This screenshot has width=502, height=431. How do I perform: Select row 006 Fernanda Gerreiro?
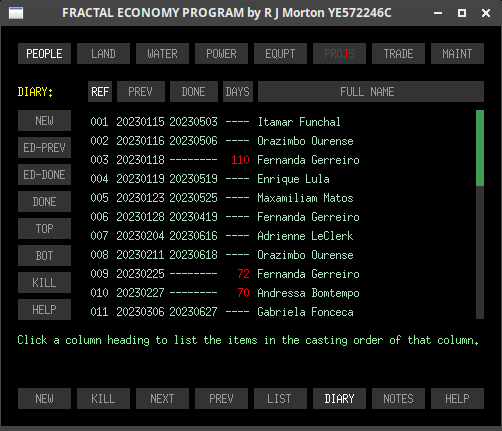coord(225,217)
